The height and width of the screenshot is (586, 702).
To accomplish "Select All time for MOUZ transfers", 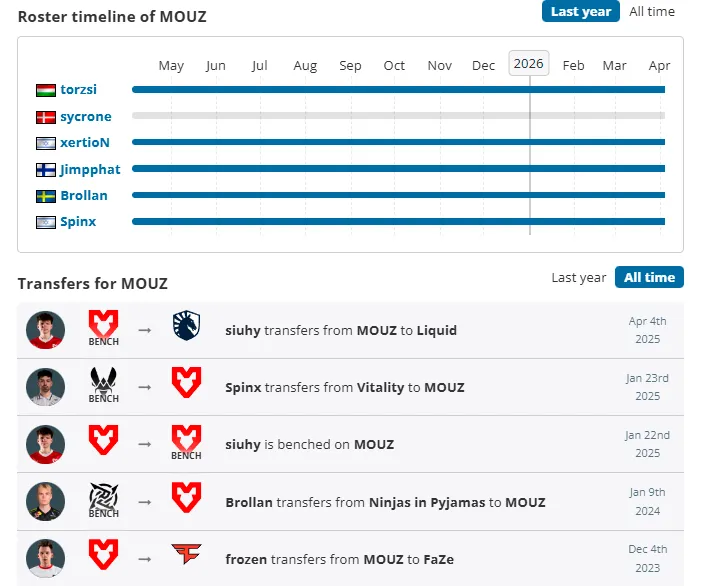I will pos(649,277).
